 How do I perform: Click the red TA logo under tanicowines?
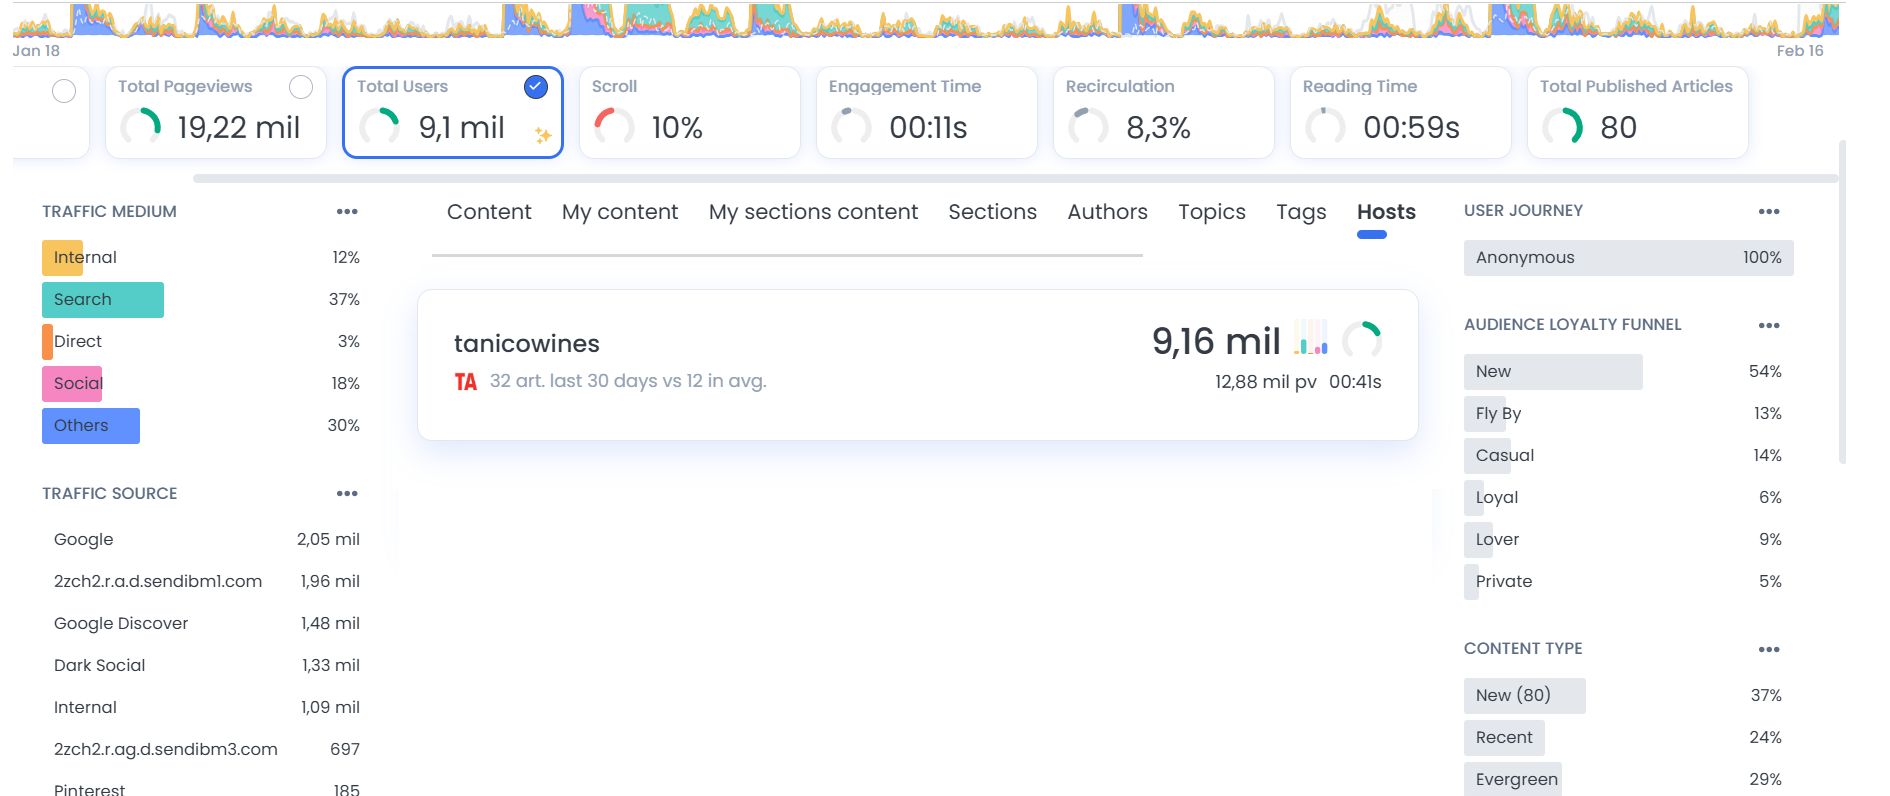point(466,382)
